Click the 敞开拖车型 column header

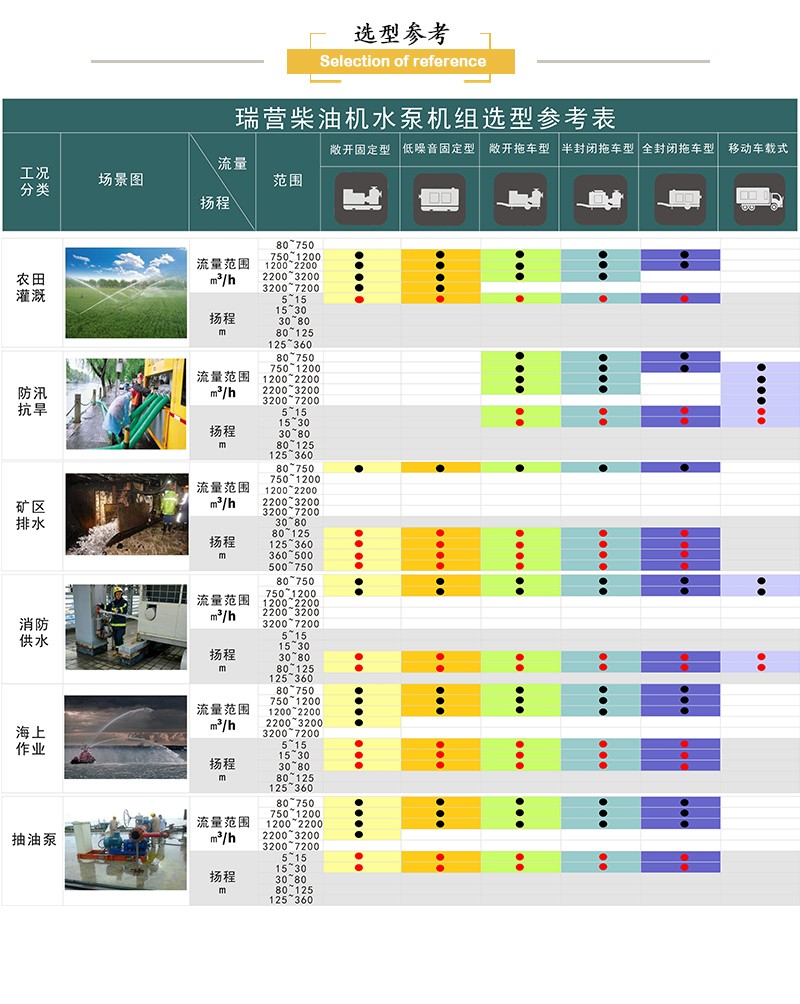(x=519, y=149)
